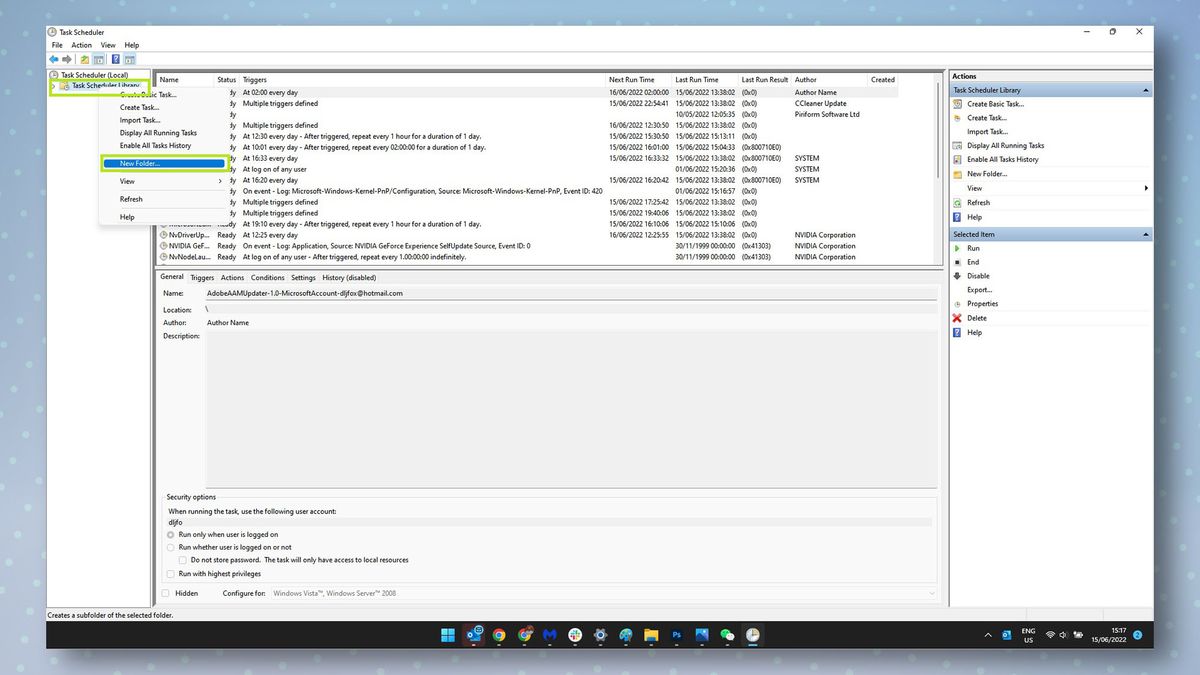Click the End icon under Selected Item
This screenshot has height=675, width=1200.
(957, 261)
